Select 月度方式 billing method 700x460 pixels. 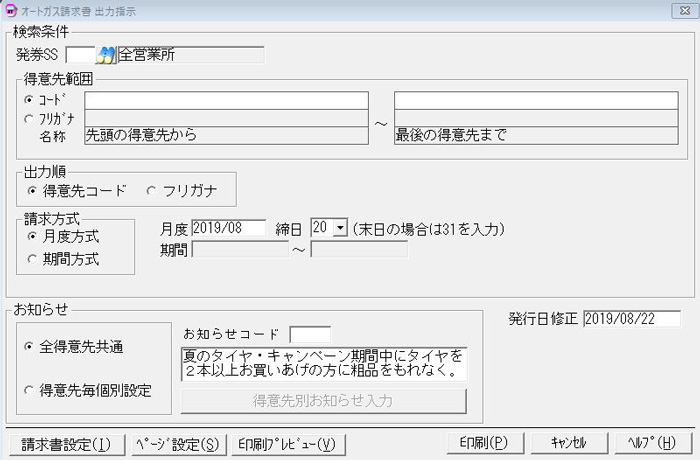click(33, 236)
